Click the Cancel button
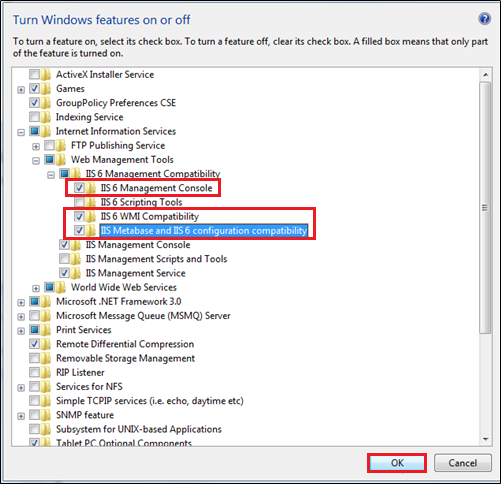This screenshot has height=484, width=501. pos(463,463)
